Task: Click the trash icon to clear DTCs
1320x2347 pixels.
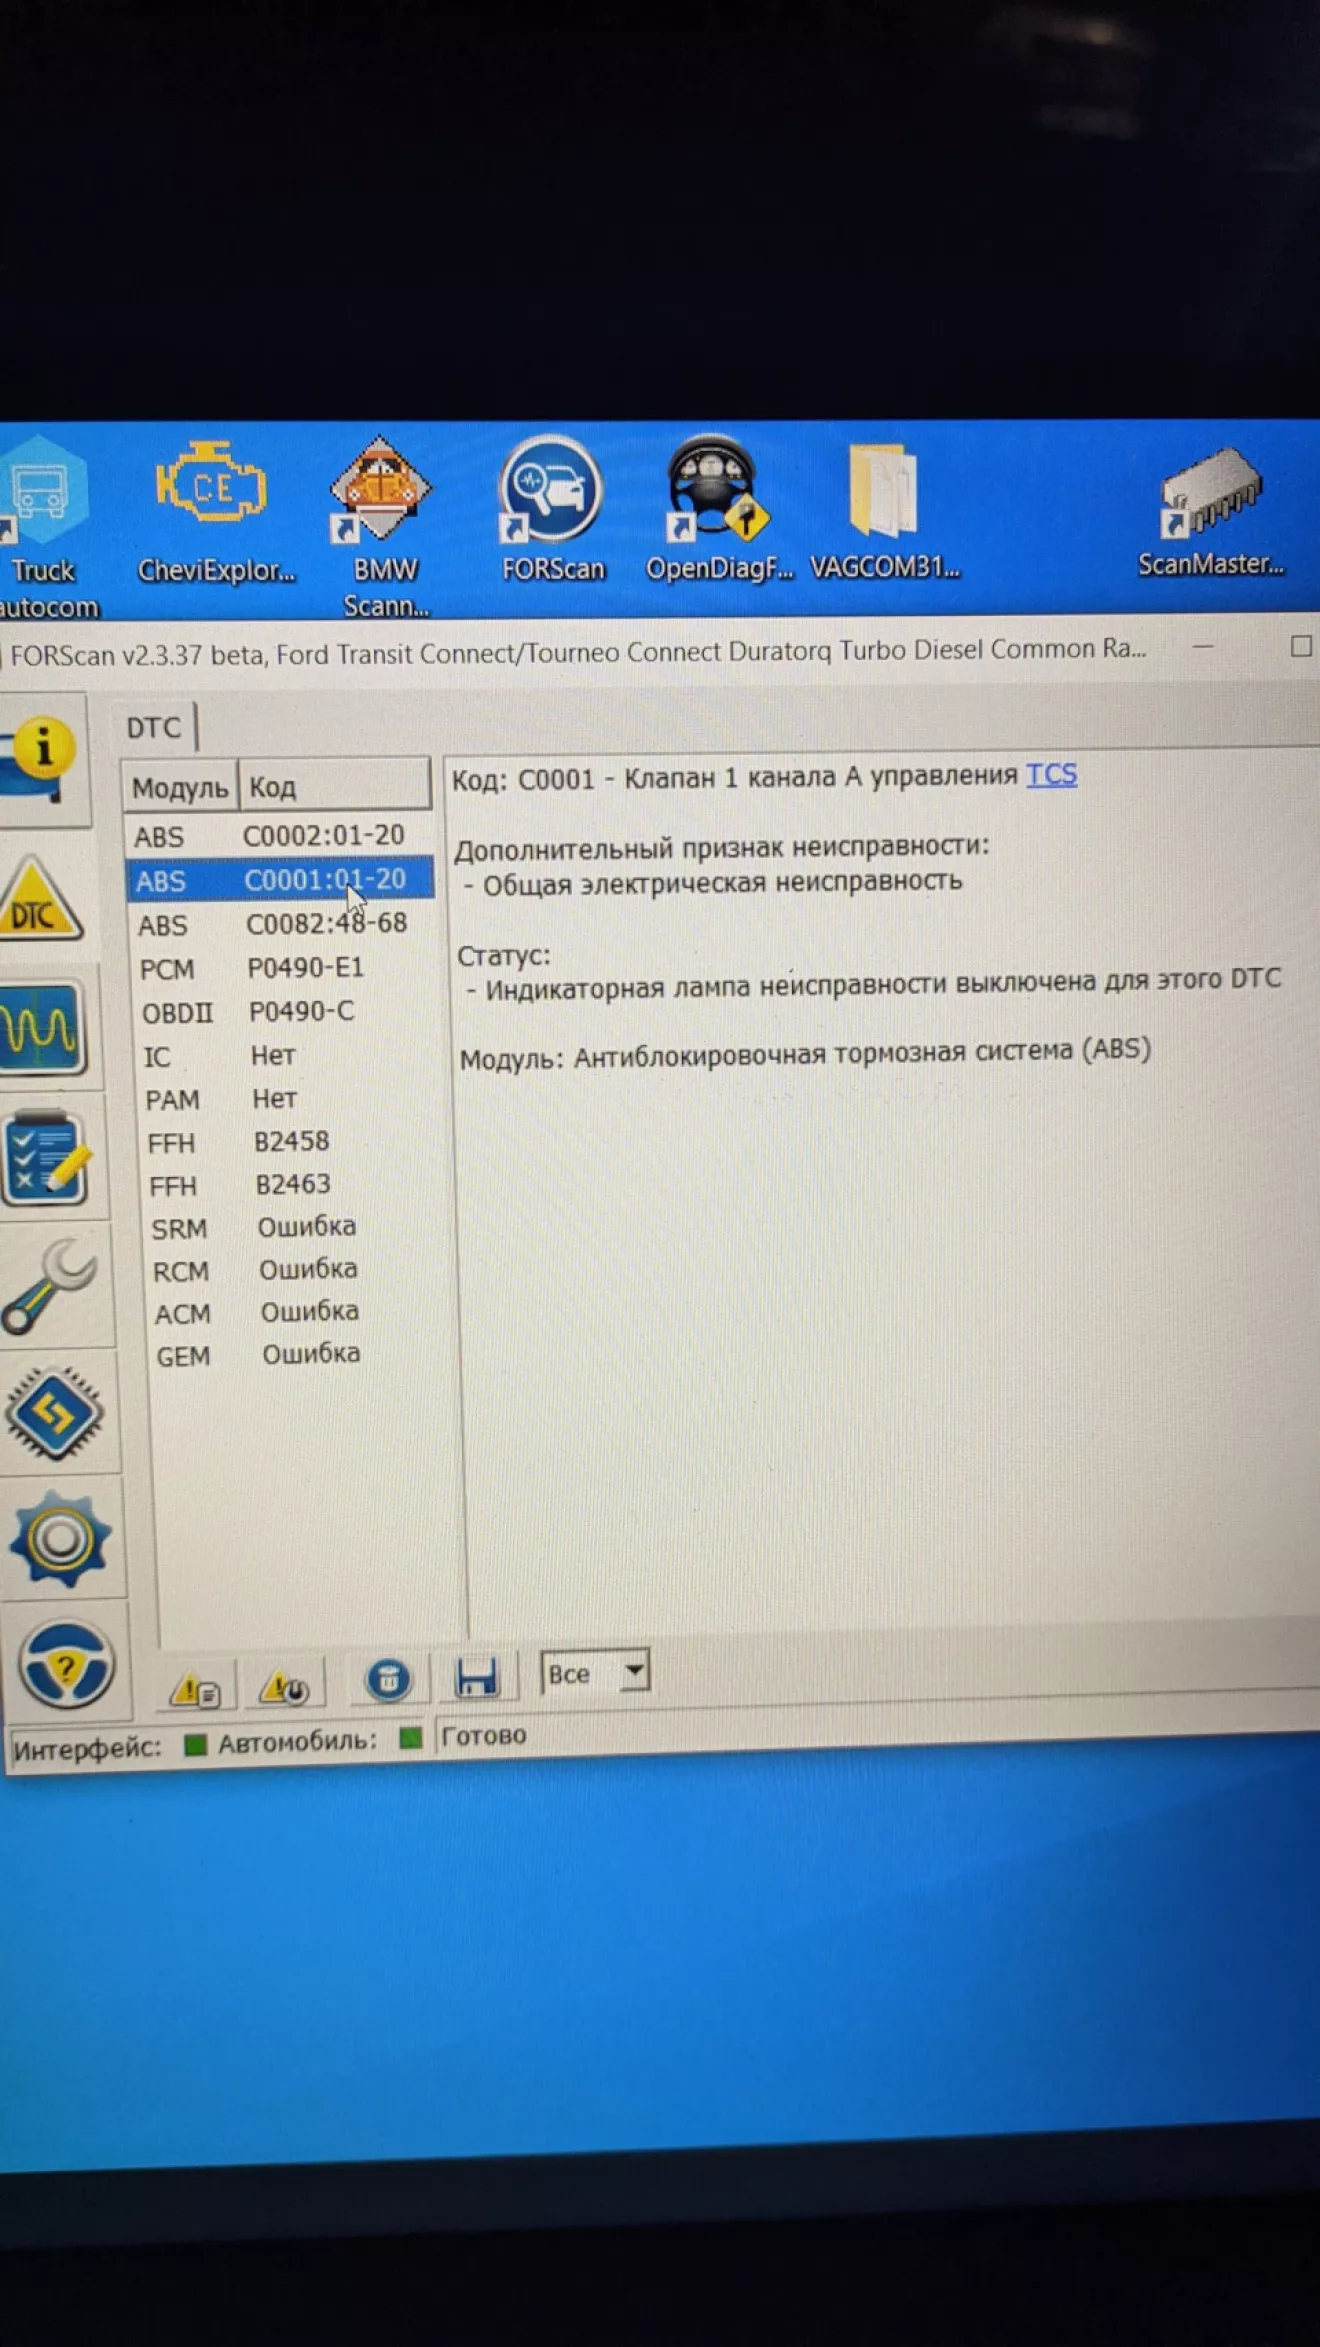Action: 388,1679
